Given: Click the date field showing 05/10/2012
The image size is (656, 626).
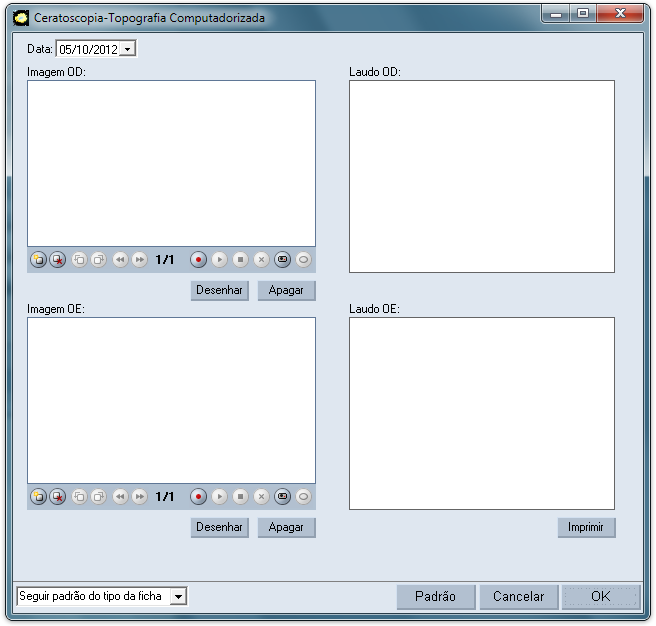Looking at the screenshot, I should point(96,49).
